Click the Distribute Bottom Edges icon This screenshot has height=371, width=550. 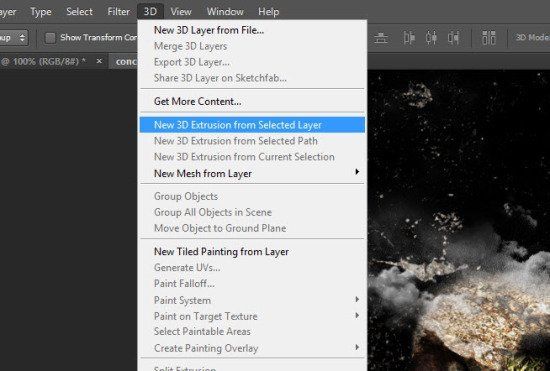click(381, 38)
